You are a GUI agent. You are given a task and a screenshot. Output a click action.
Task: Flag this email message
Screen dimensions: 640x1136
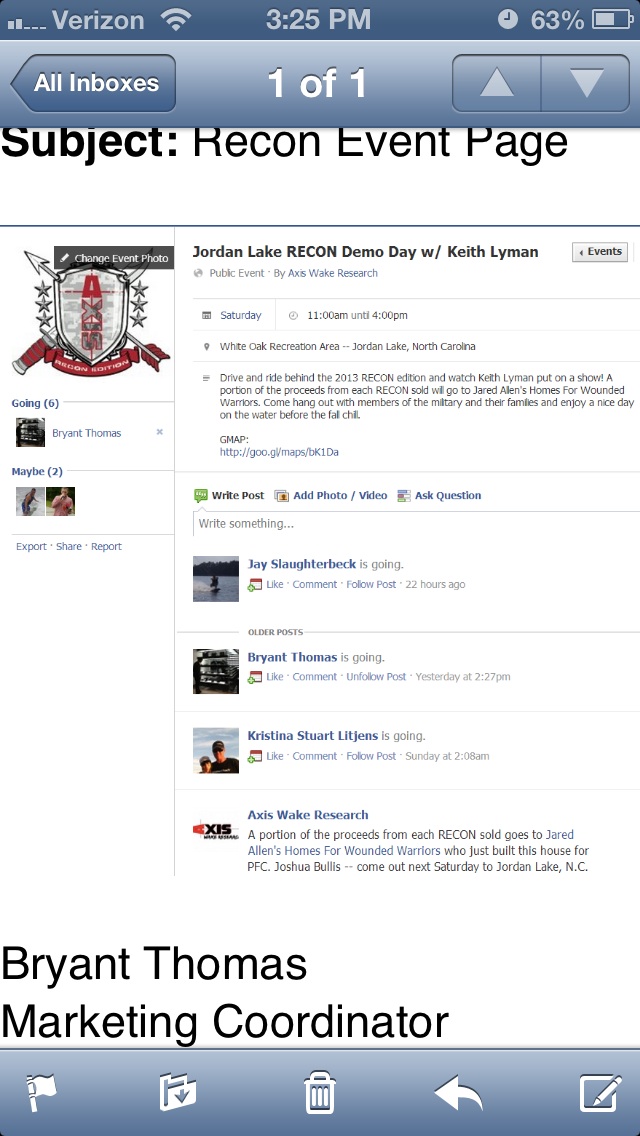click(x=43, y=1093)
